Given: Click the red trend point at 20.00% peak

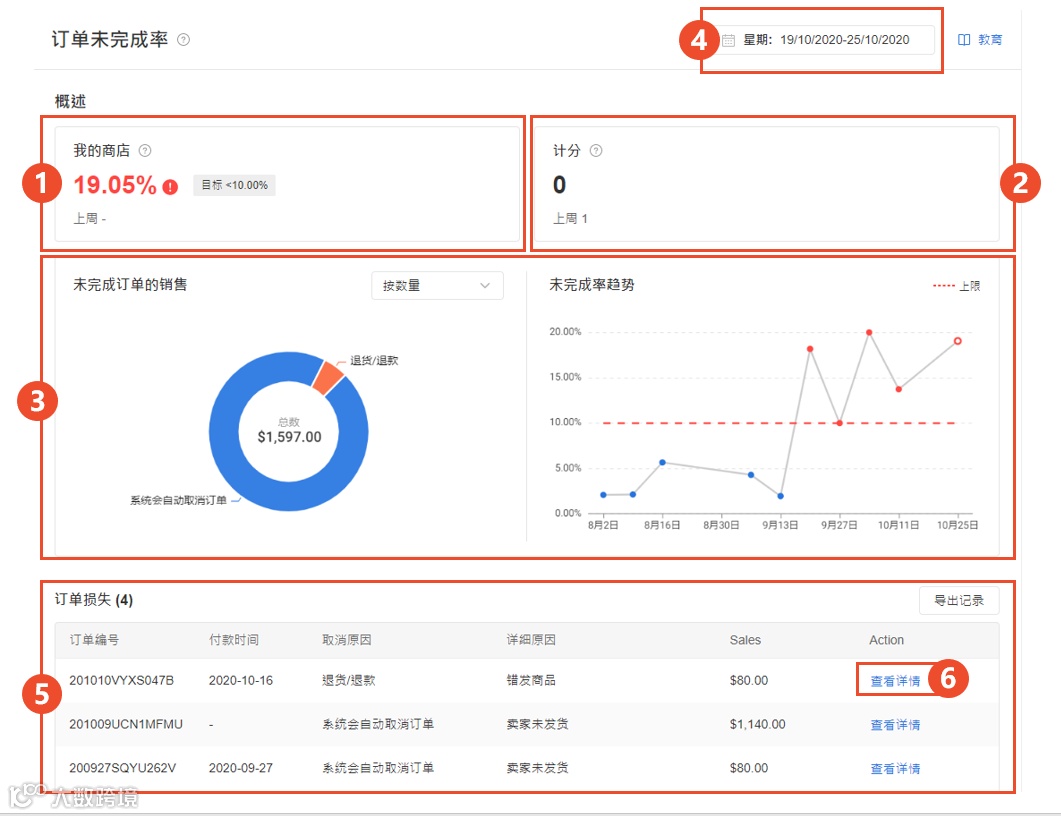Looking at the screenshot, I should click(x=869, y=332).
